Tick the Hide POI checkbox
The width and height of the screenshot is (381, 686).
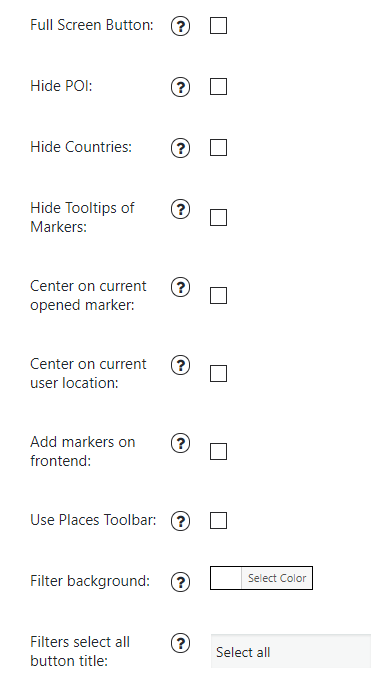(x=218, y=86)
